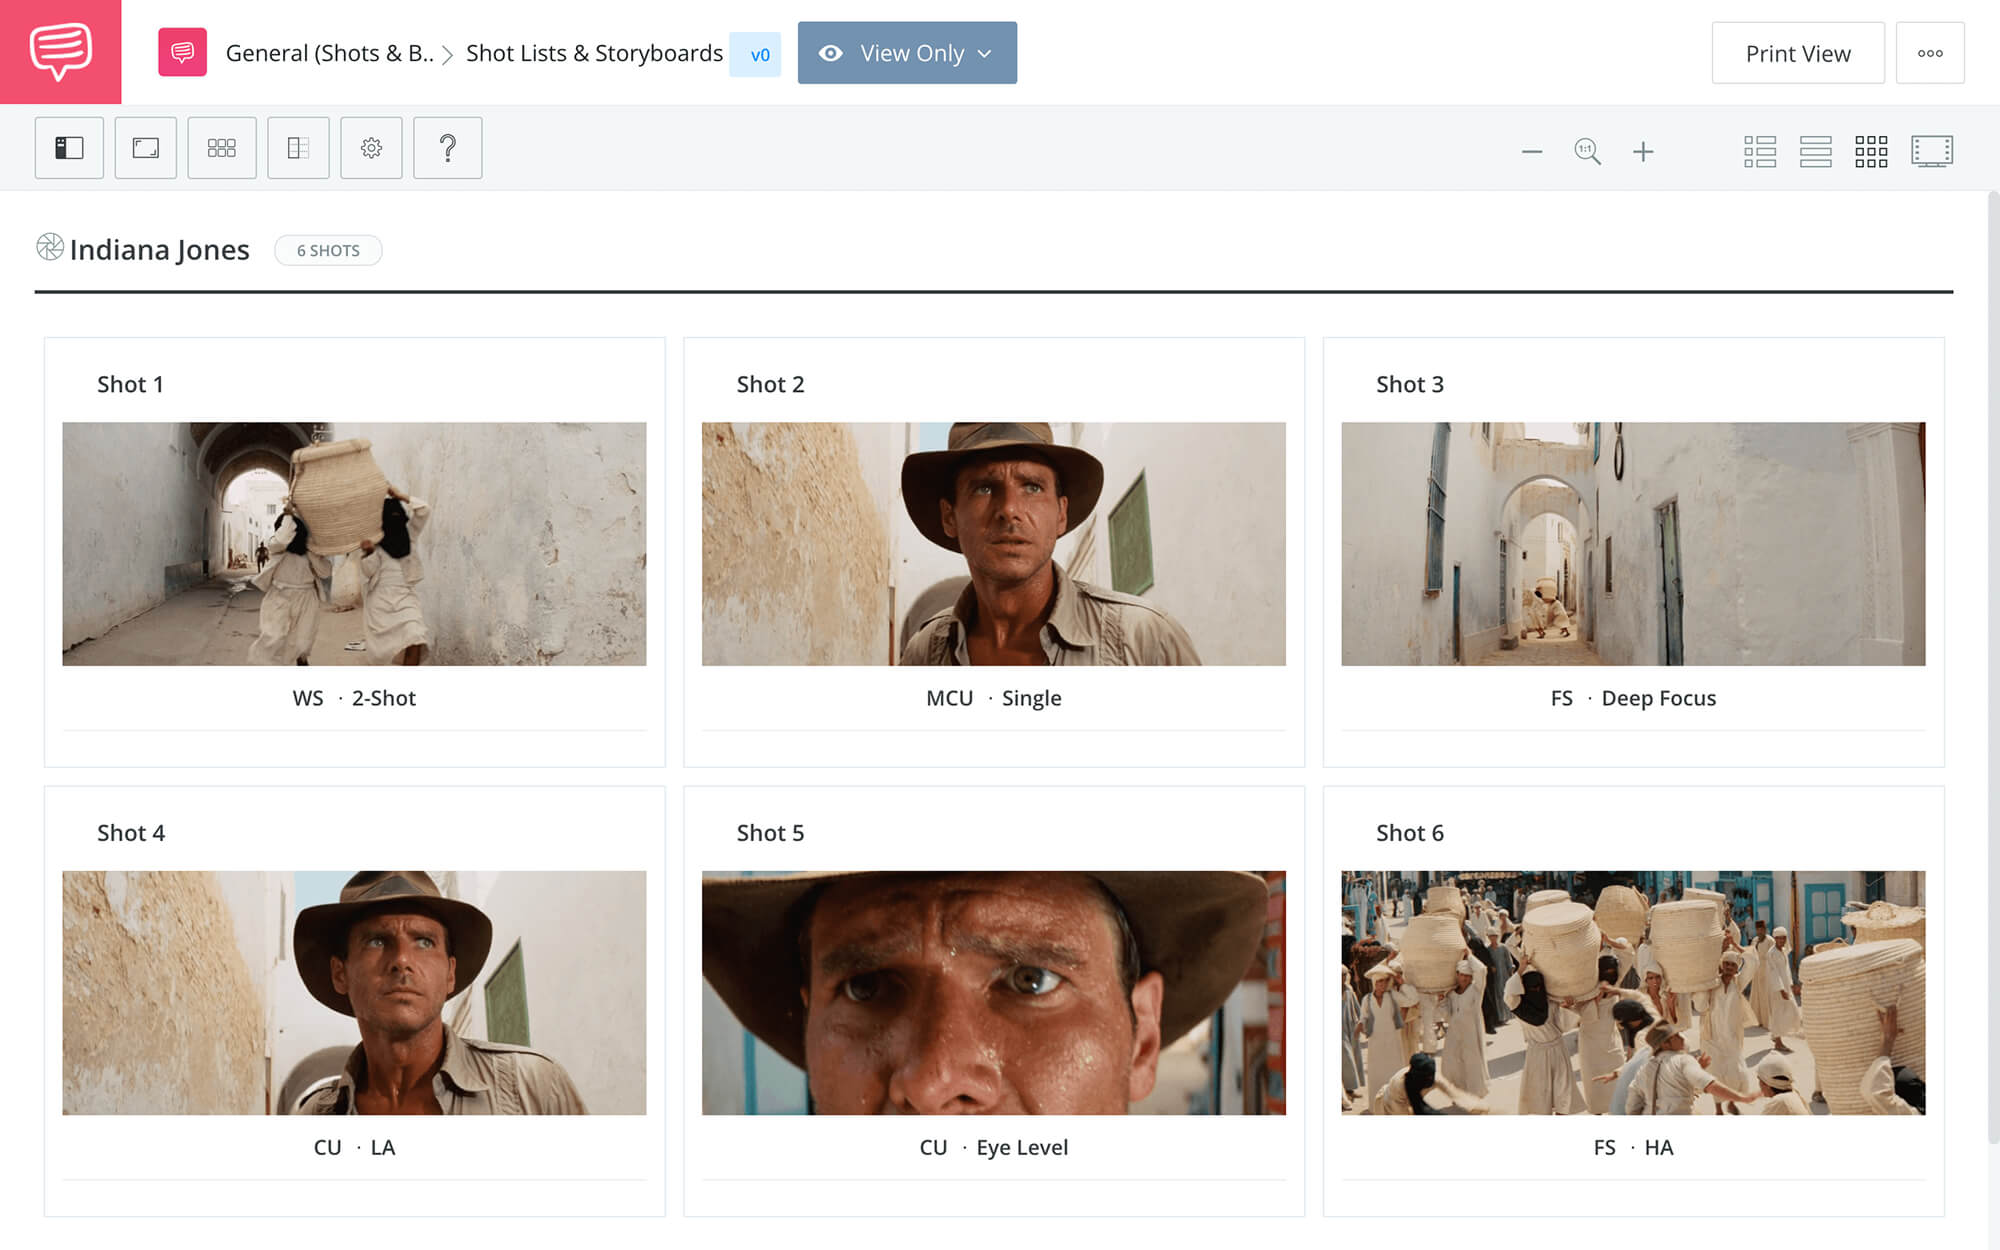Screen dimensions: 2000x1250
Task: Click the page vertical scrollbar
Action: pos(1992,667)
